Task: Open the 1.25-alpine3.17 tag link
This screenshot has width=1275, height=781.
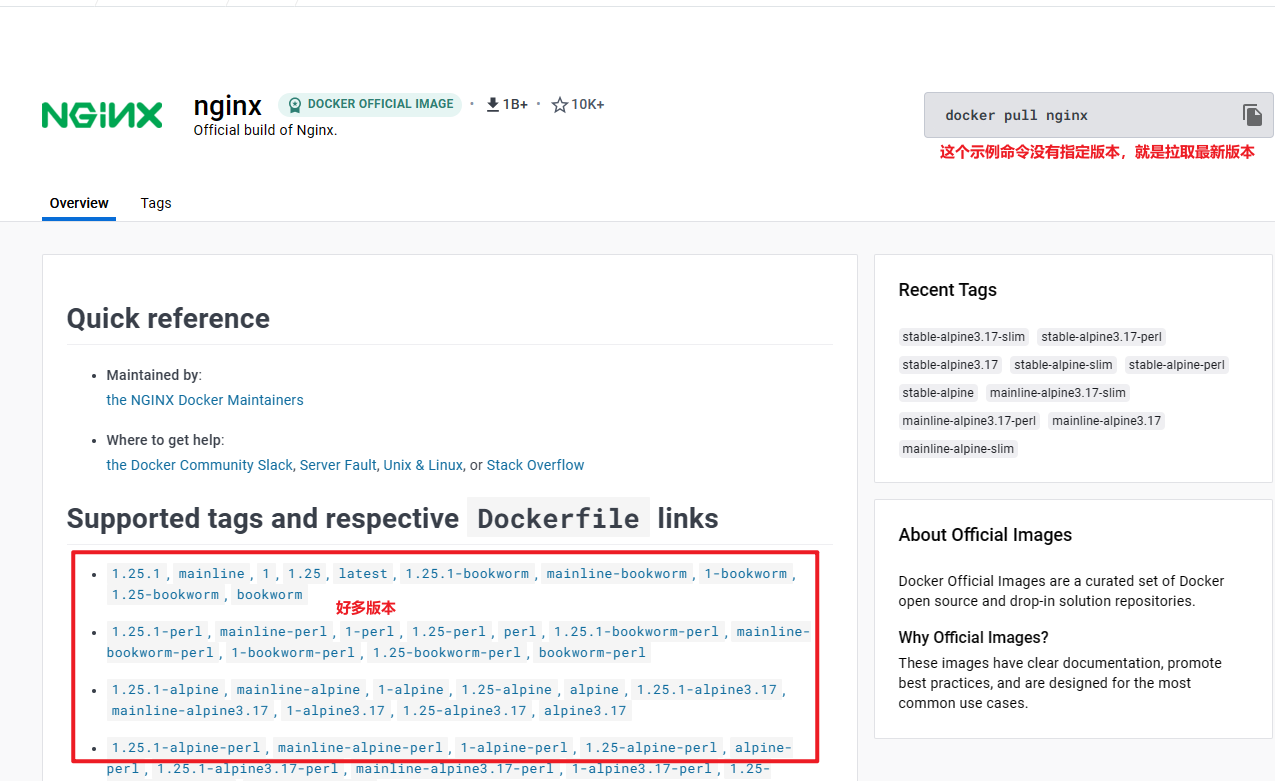Action: point(464,711)
